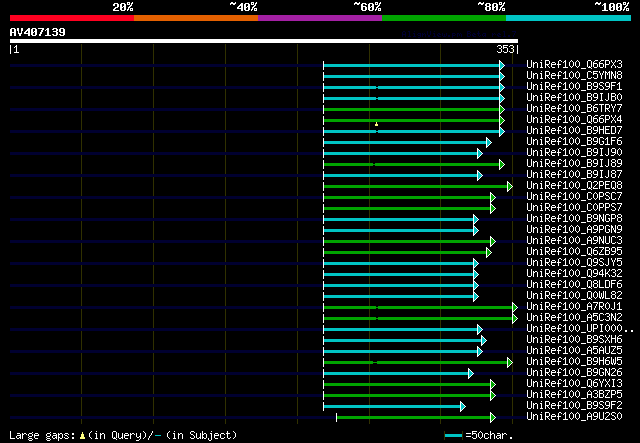This screenshot has width=640, height=443.
Task: Click the UniRef100_Q2PEQ8 label
Action: pos(574,186)
